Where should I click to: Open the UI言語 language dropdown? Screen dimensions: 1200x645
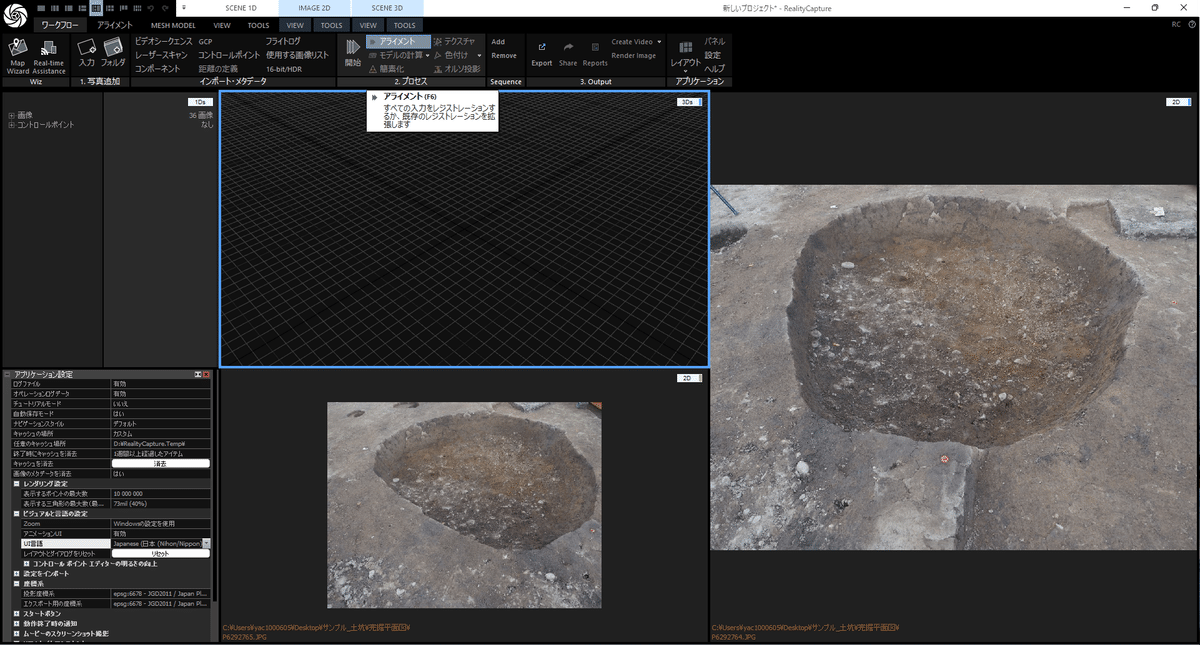[206, 543]
